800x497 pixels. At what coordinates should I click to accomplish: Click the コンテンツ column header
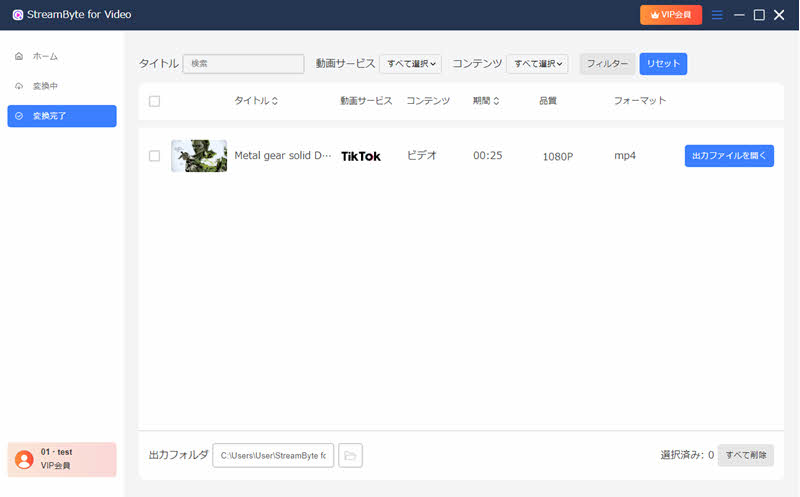pyautogui.click(x=428, y=101)
